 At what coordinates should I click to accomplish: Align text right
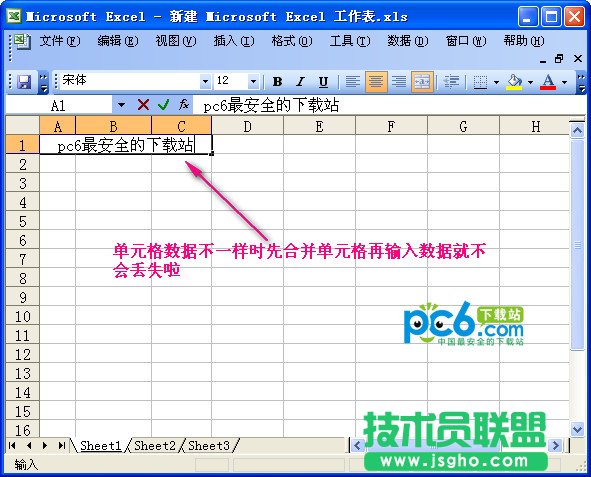(x=399, y=81)
